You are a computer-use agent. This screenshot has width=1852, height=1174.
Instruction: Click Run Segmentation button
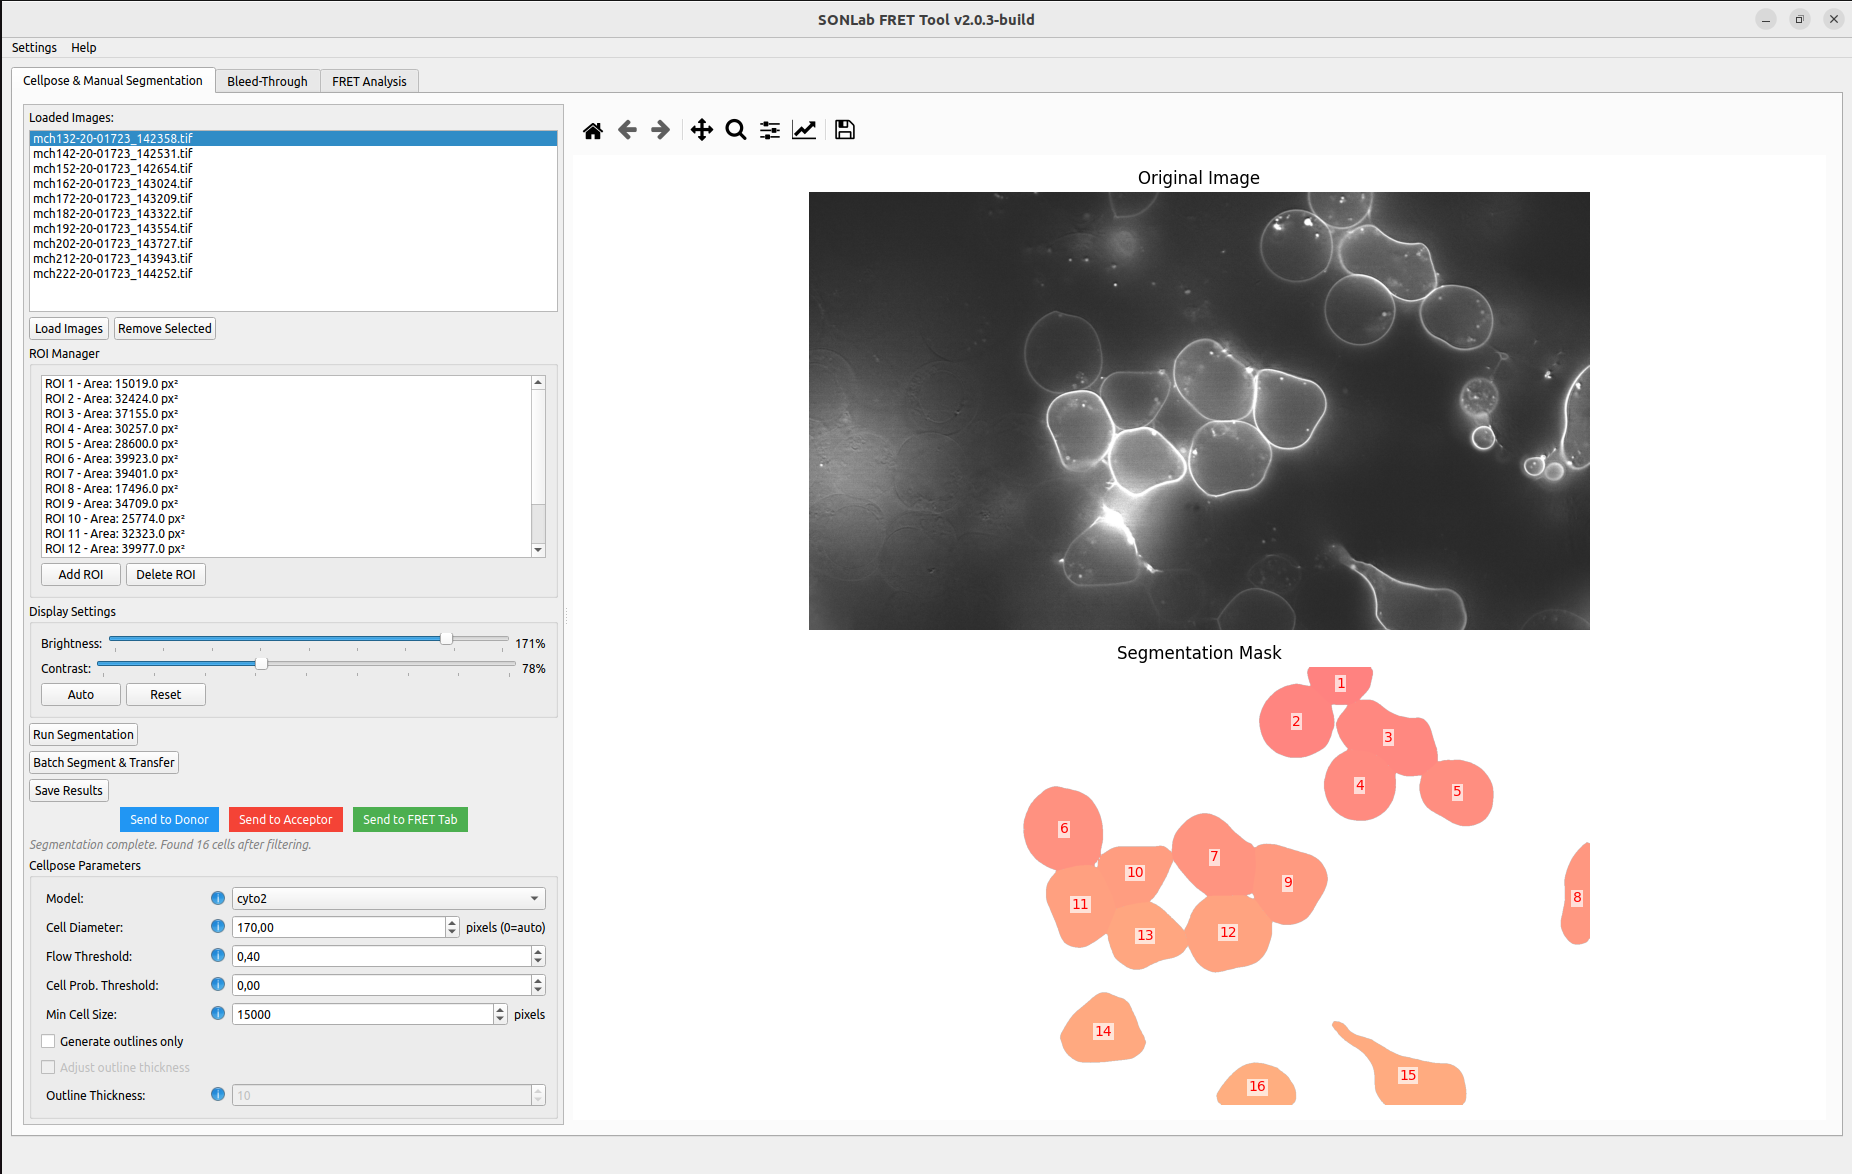pos(83,734)
